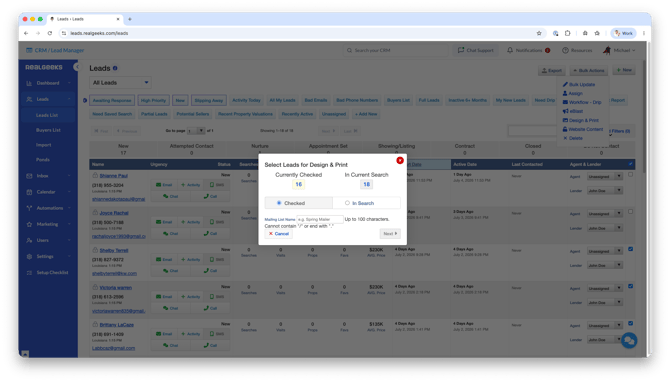
Task: Click the Mailing List Name input field
Action: pos(320,219)
